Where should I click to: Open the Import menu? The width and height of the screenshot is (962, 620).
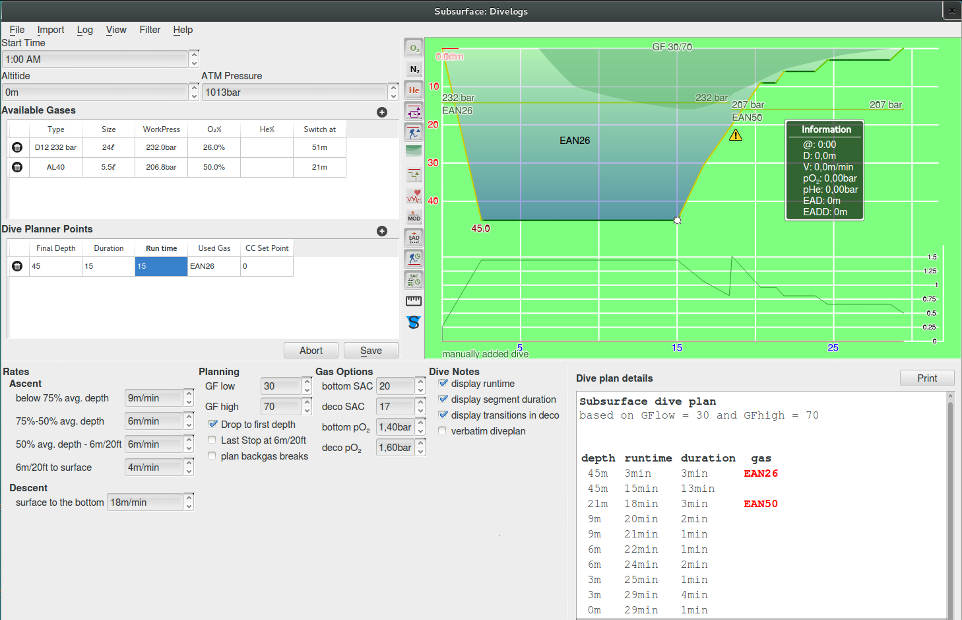click(x=50, y=29)
